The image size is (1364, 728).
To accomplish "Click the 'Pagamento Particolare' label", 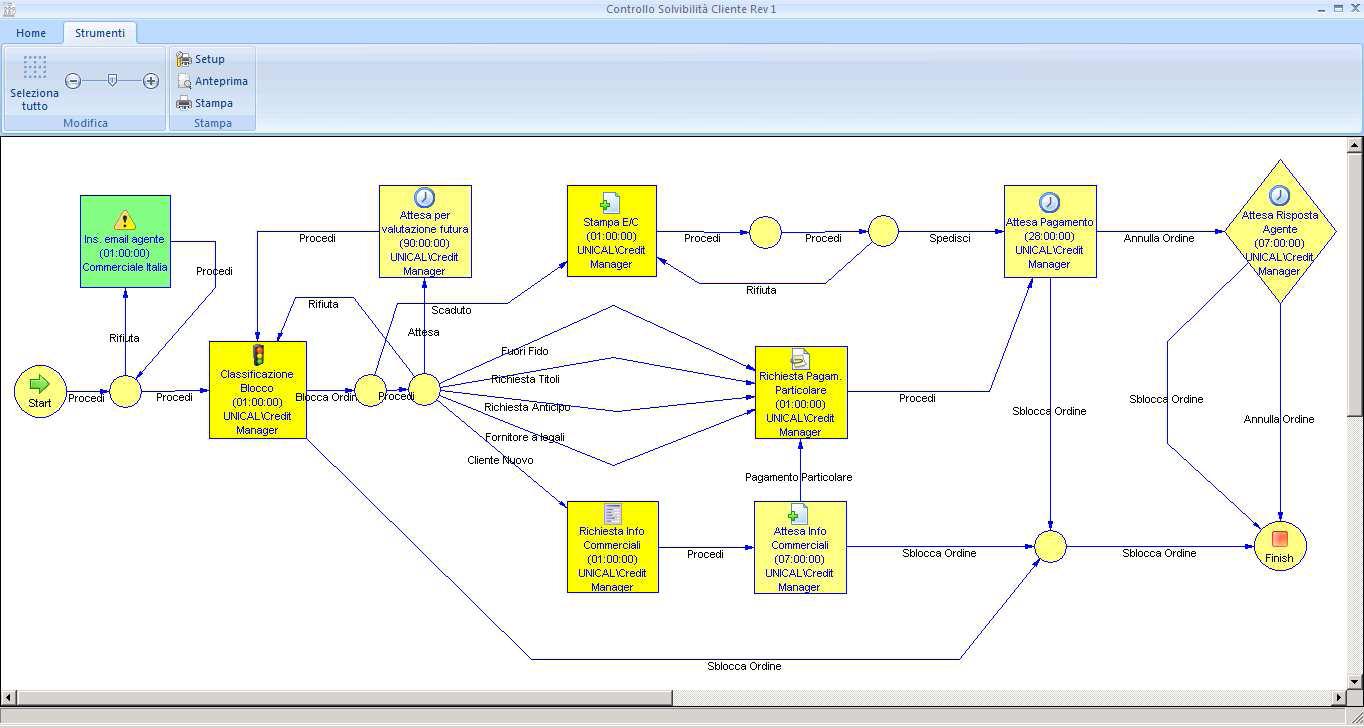I will click(799, 477).
